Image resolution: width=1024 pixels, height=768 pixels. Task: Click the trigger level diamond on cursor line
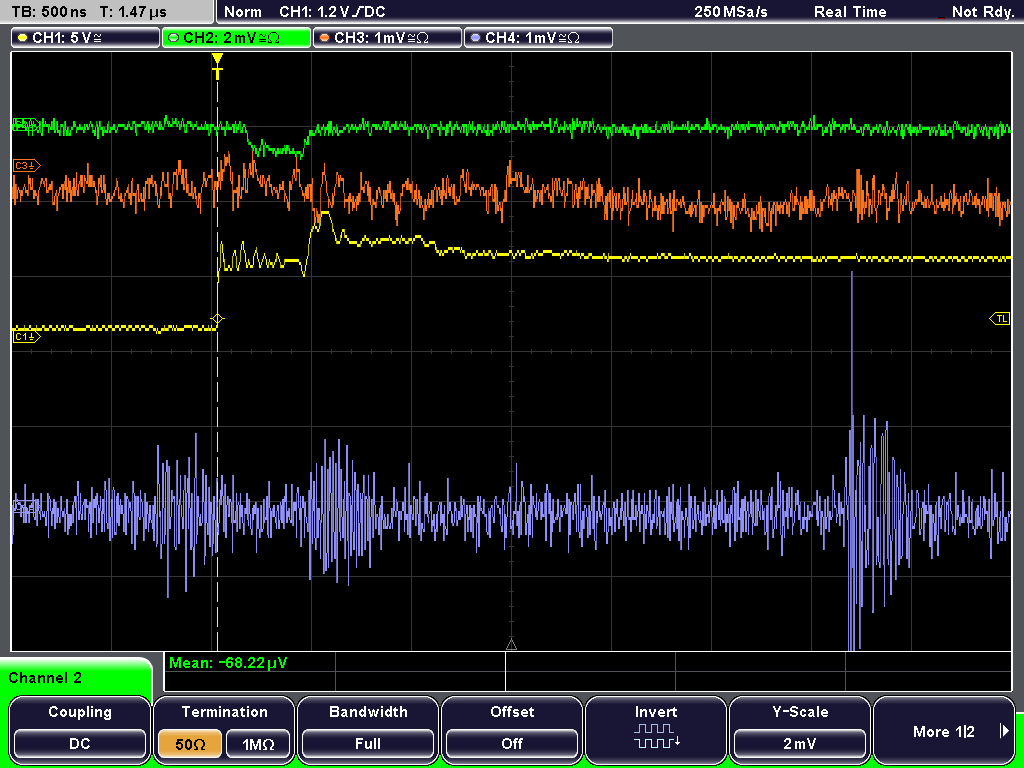tap(217, 319)
